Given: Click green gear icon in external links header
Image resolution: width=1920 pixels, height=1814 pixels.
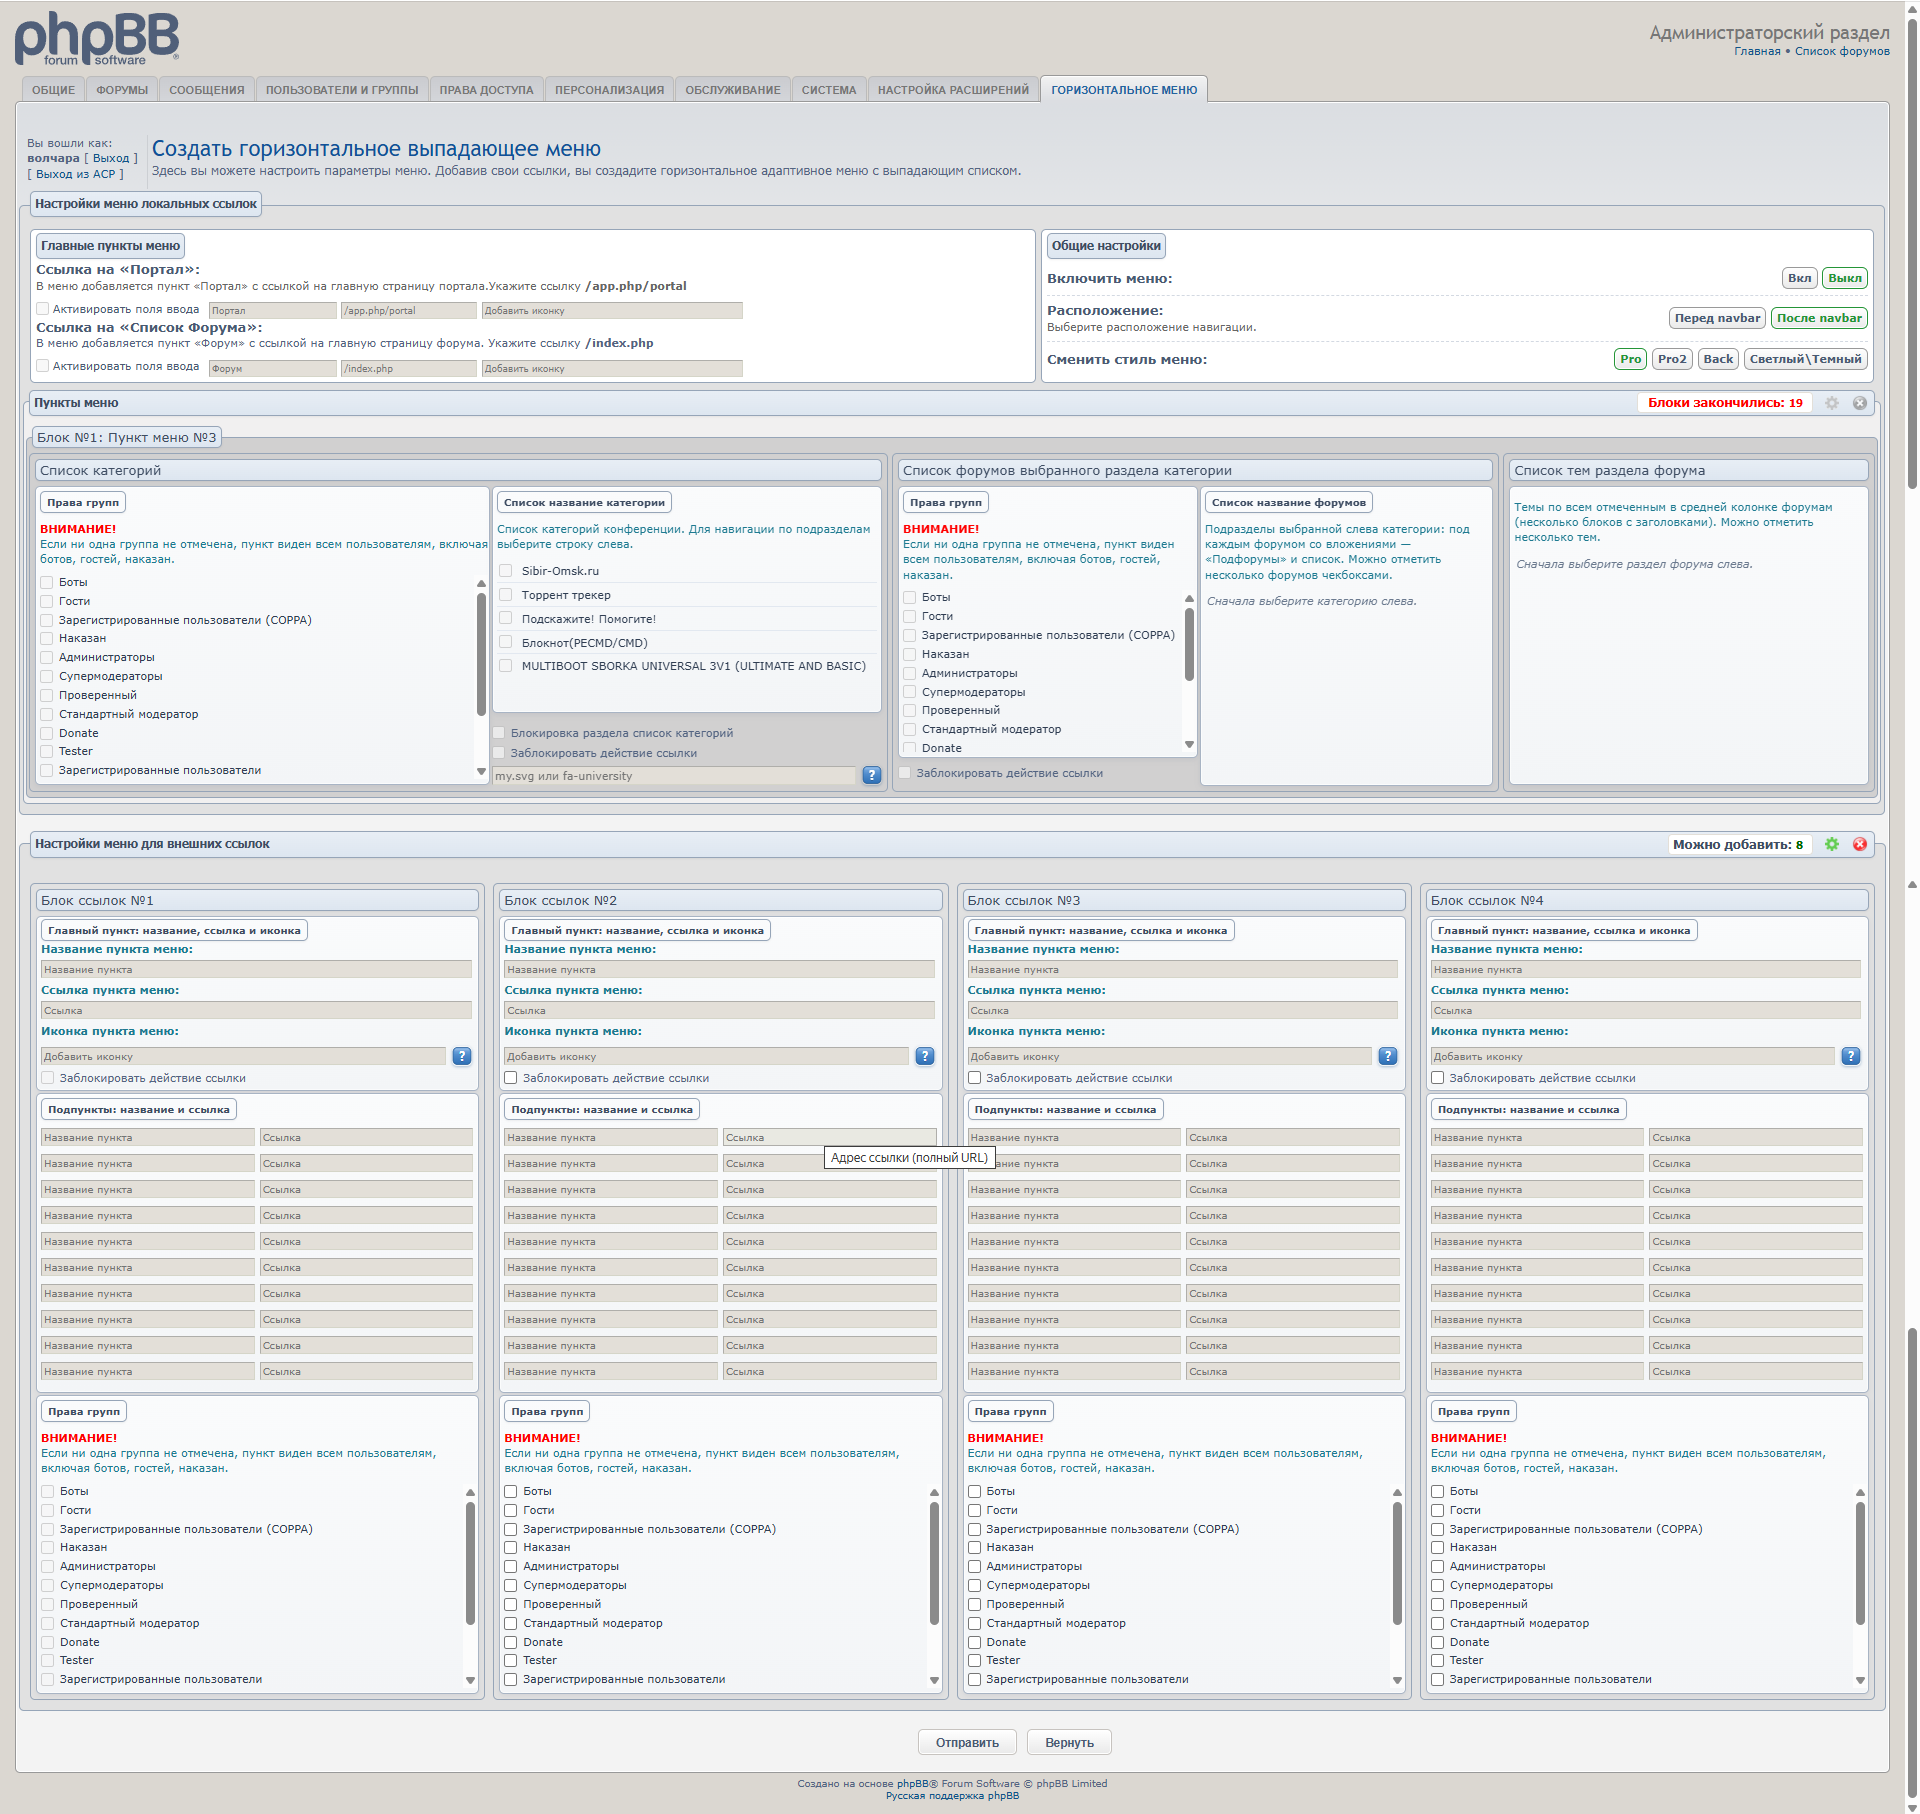Looking at the screenshot, I should tap(1831, 844).
